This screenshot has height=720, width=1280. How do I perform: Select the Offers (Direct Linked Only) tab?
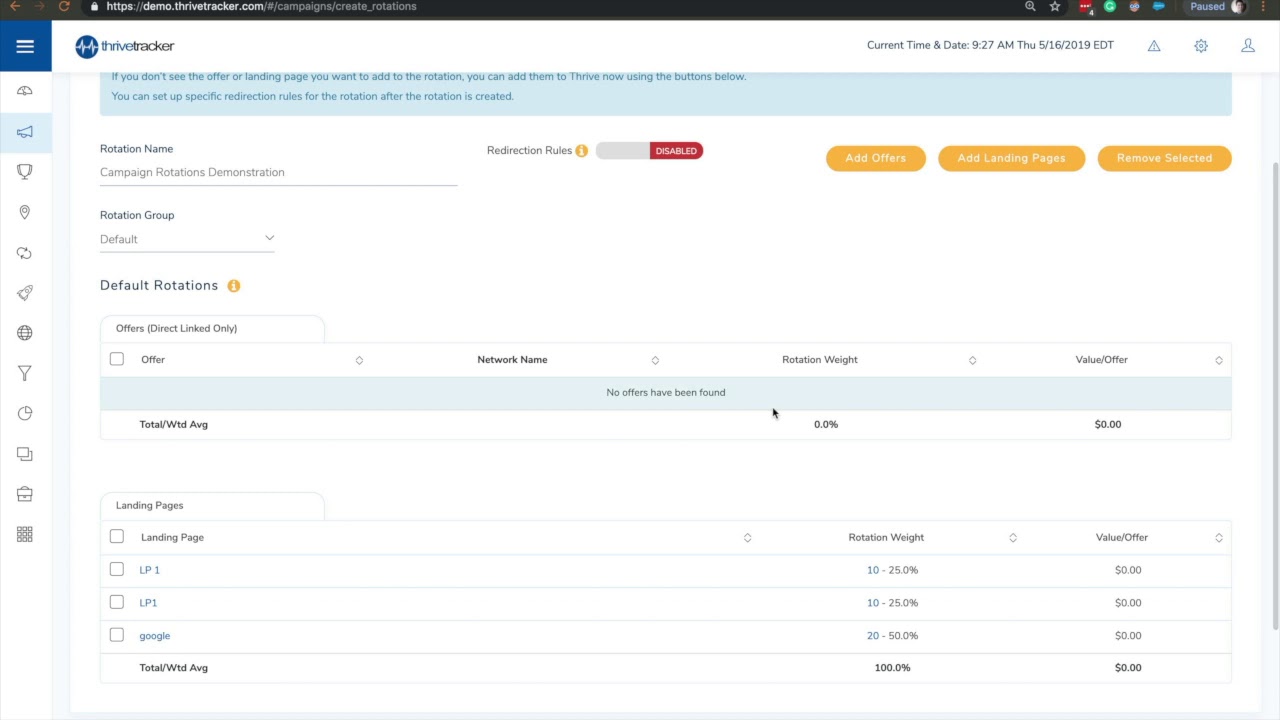(x=212, y=328)
